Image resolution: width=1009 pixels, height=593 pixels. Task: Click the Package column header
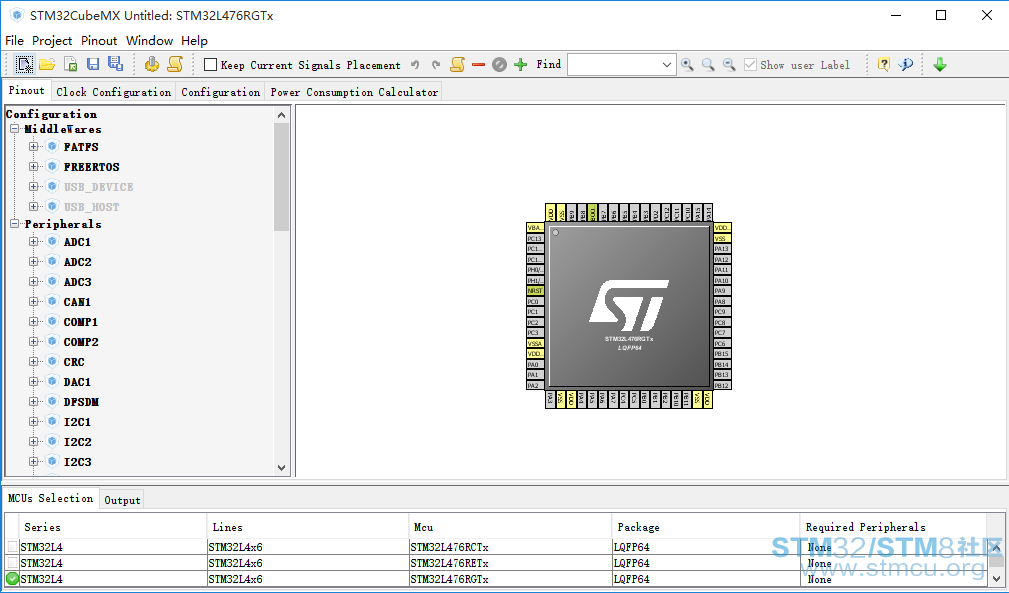coord(705,527)
